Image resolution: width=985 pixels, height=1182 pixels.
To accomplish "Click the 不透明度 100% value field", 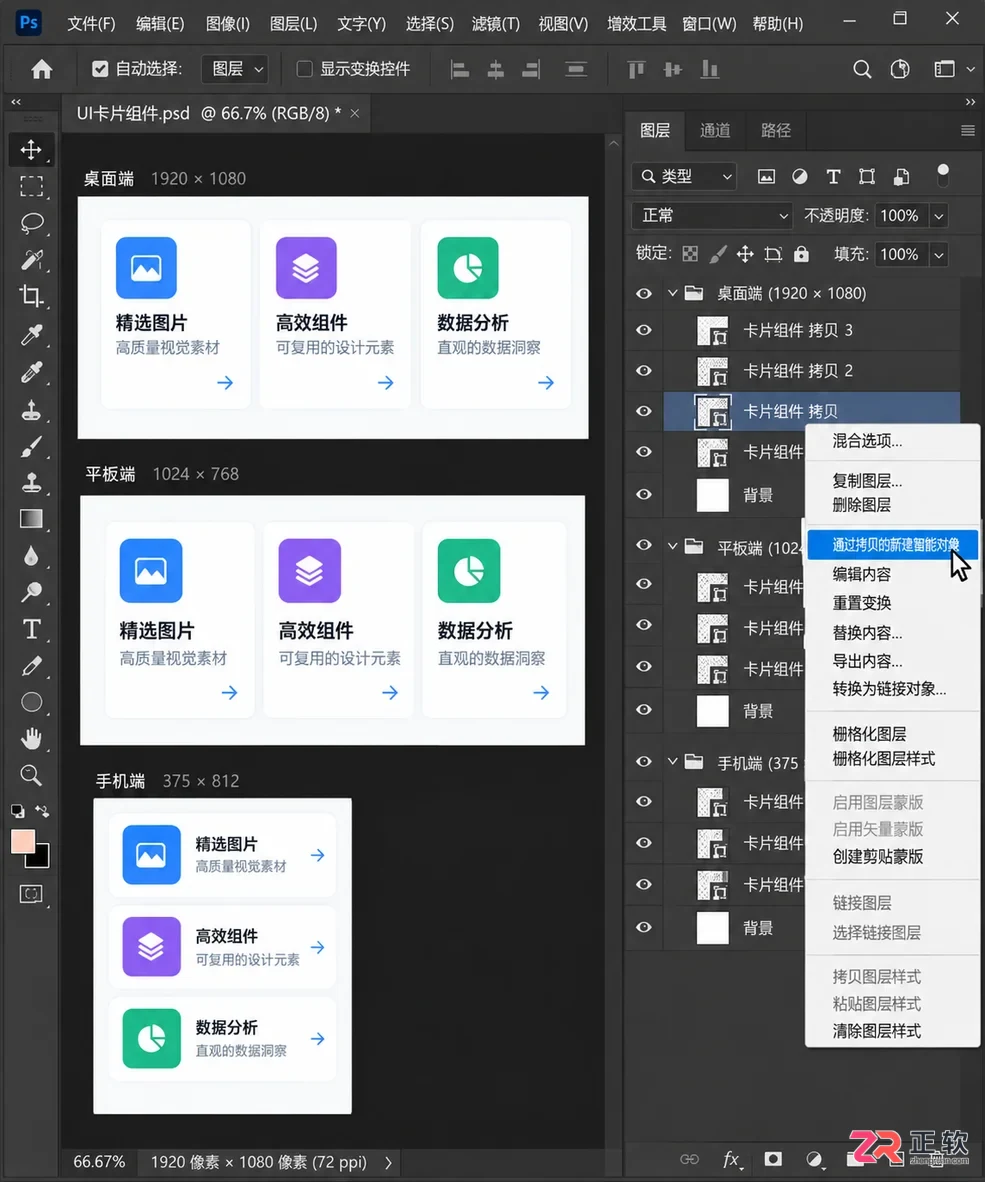I will coord(901,216).
